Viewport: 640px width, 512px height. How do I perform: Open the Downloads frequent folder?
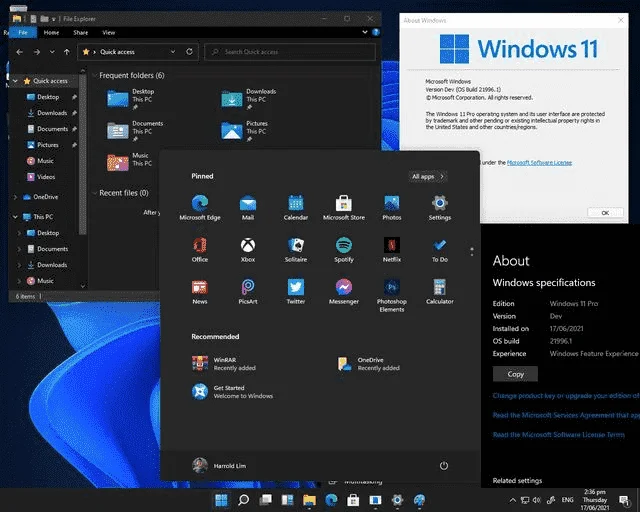(x=248, y=99)
